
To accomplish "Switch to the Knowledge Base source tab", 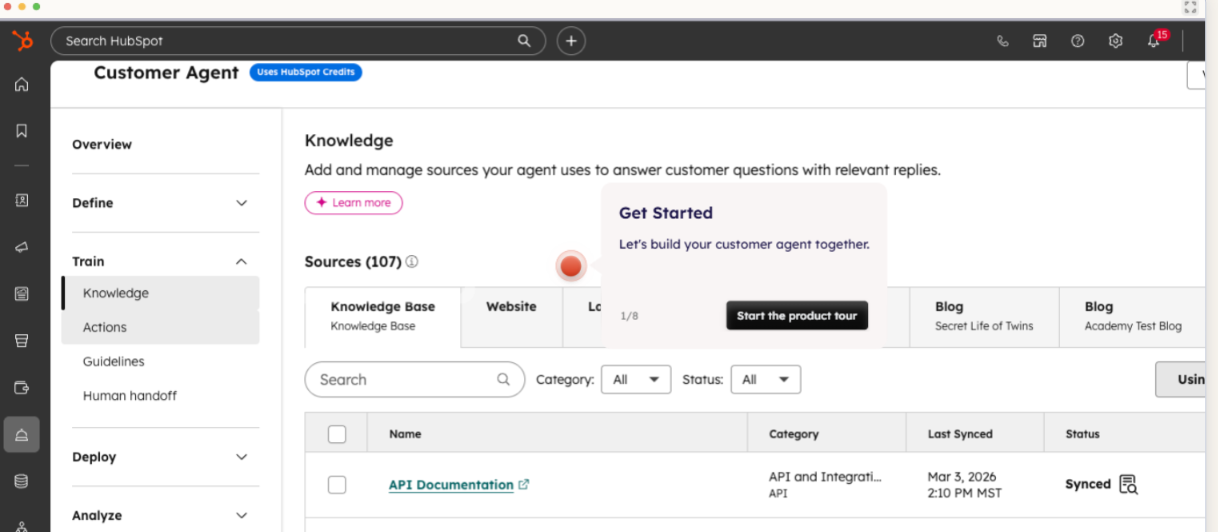I will (383, 316).
